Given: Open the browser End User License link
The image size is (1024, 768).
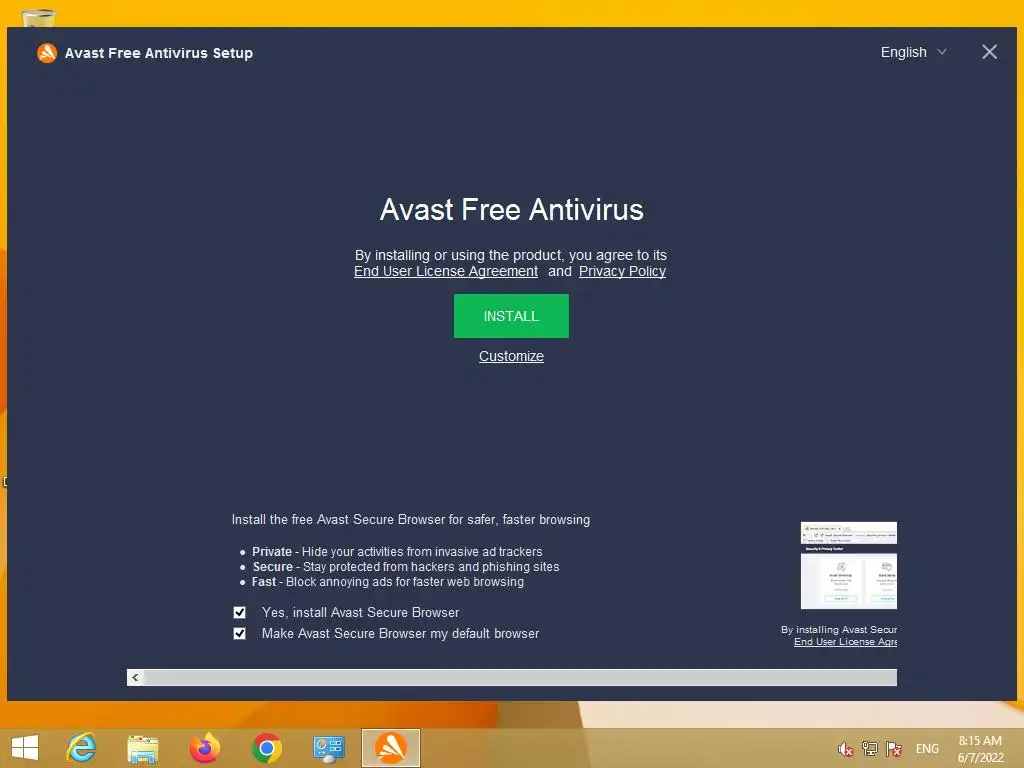Looking at the screenshot, I should [845, 642].
